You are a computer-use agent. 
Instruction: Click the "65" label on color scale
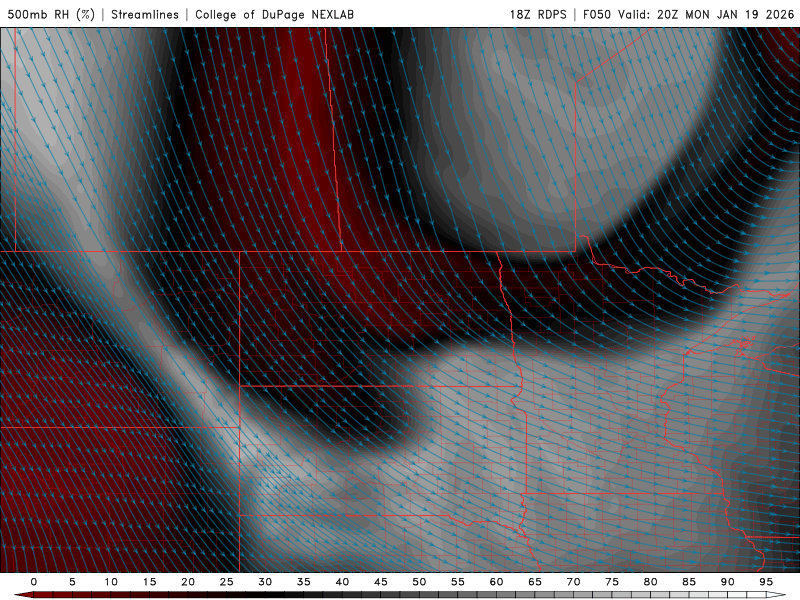pyautogui.click(x=535, y=582)
